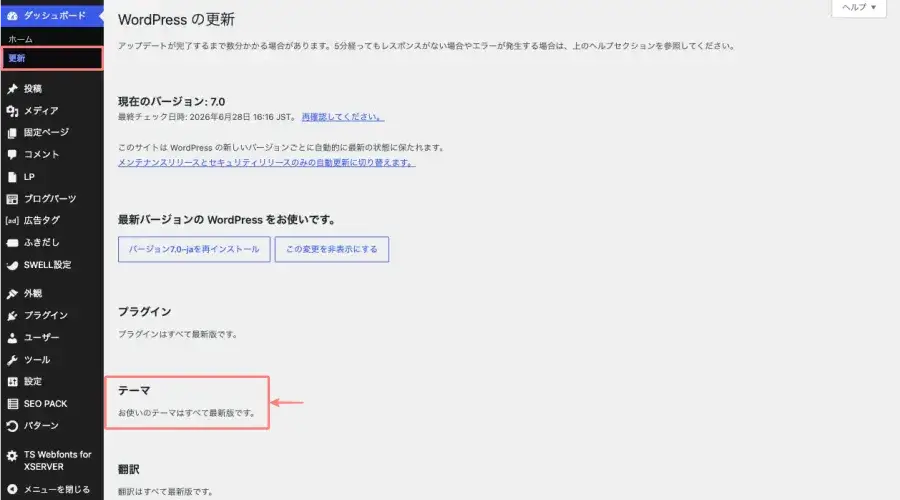Click the プラグイン section heading

coord(145,312)
